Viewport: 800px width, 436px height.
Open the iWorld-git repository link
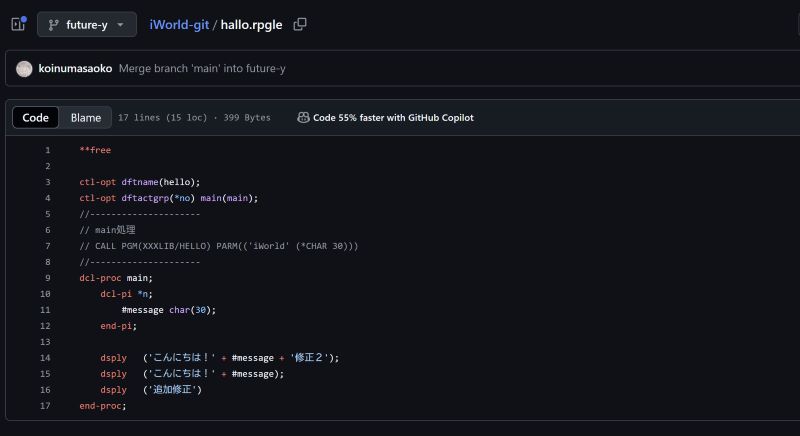click(x=179, y=24)
